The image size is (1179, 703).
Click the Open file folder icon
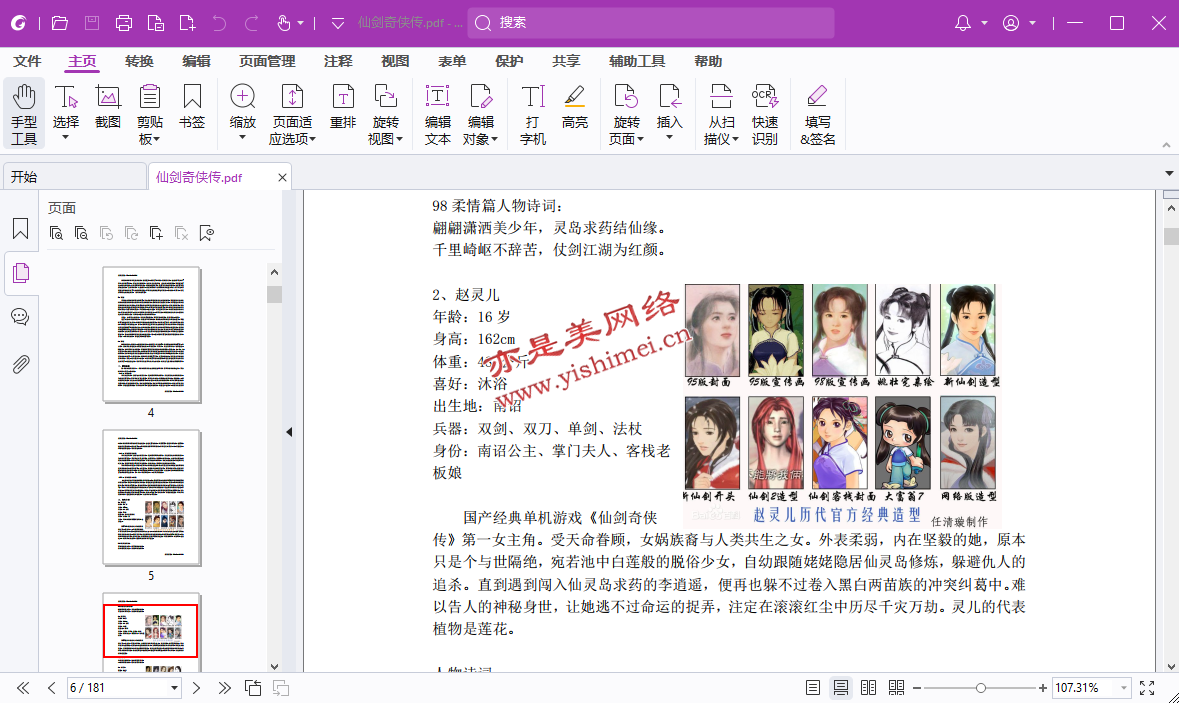(x=60, y=23)
